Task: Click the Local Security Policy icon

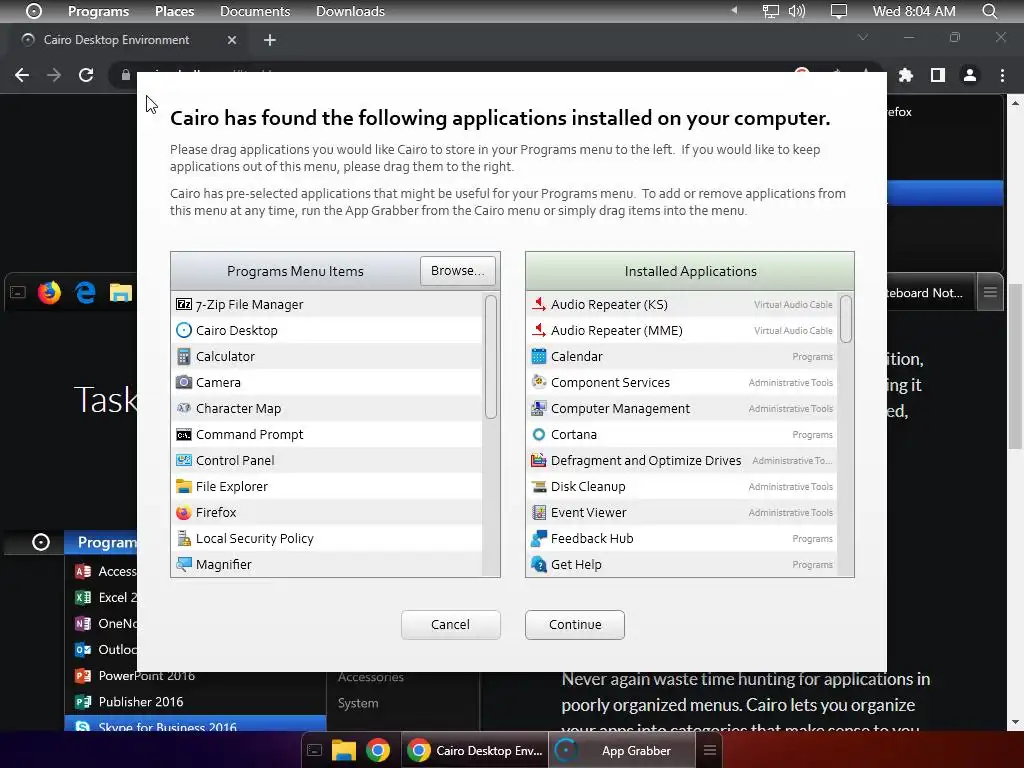Action: click(184, 539)
